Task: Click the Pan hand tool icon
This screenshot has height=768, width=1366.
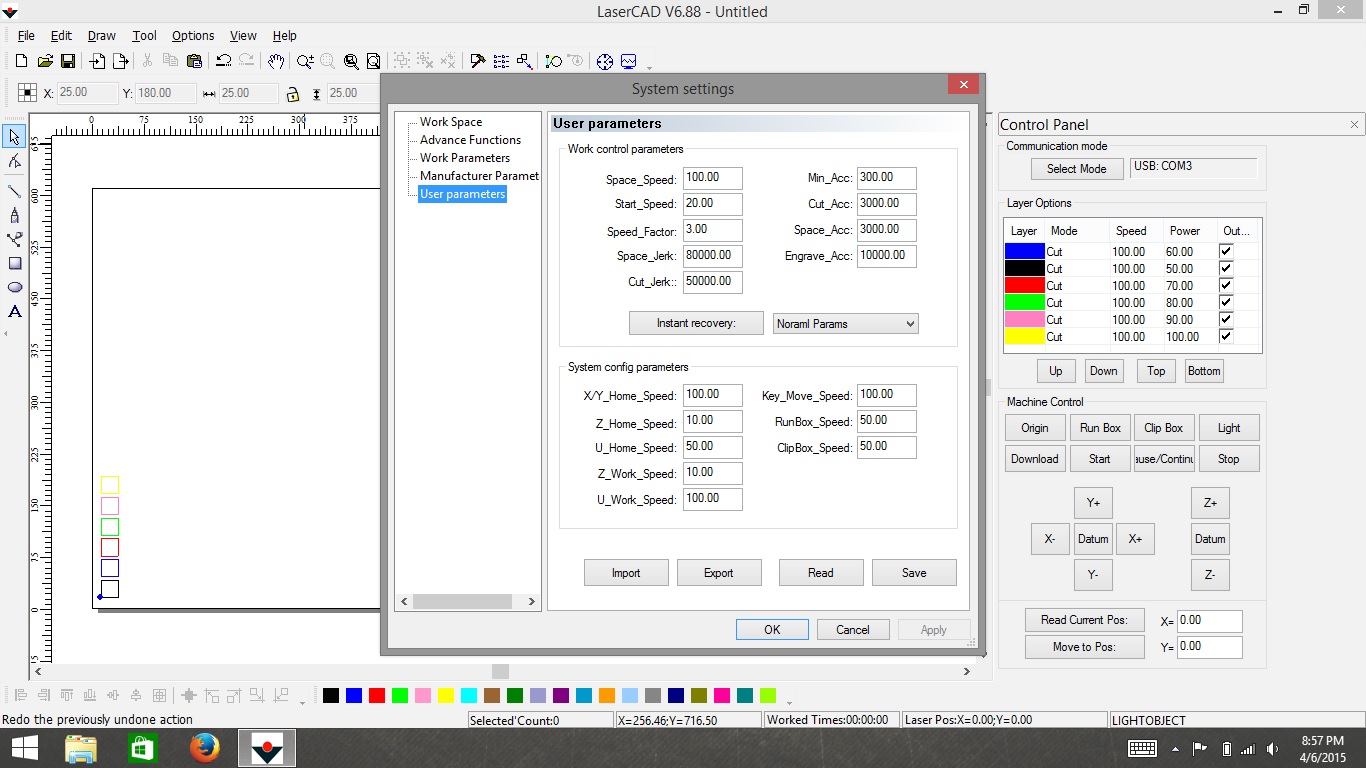Action: click(x=276, y=61)
